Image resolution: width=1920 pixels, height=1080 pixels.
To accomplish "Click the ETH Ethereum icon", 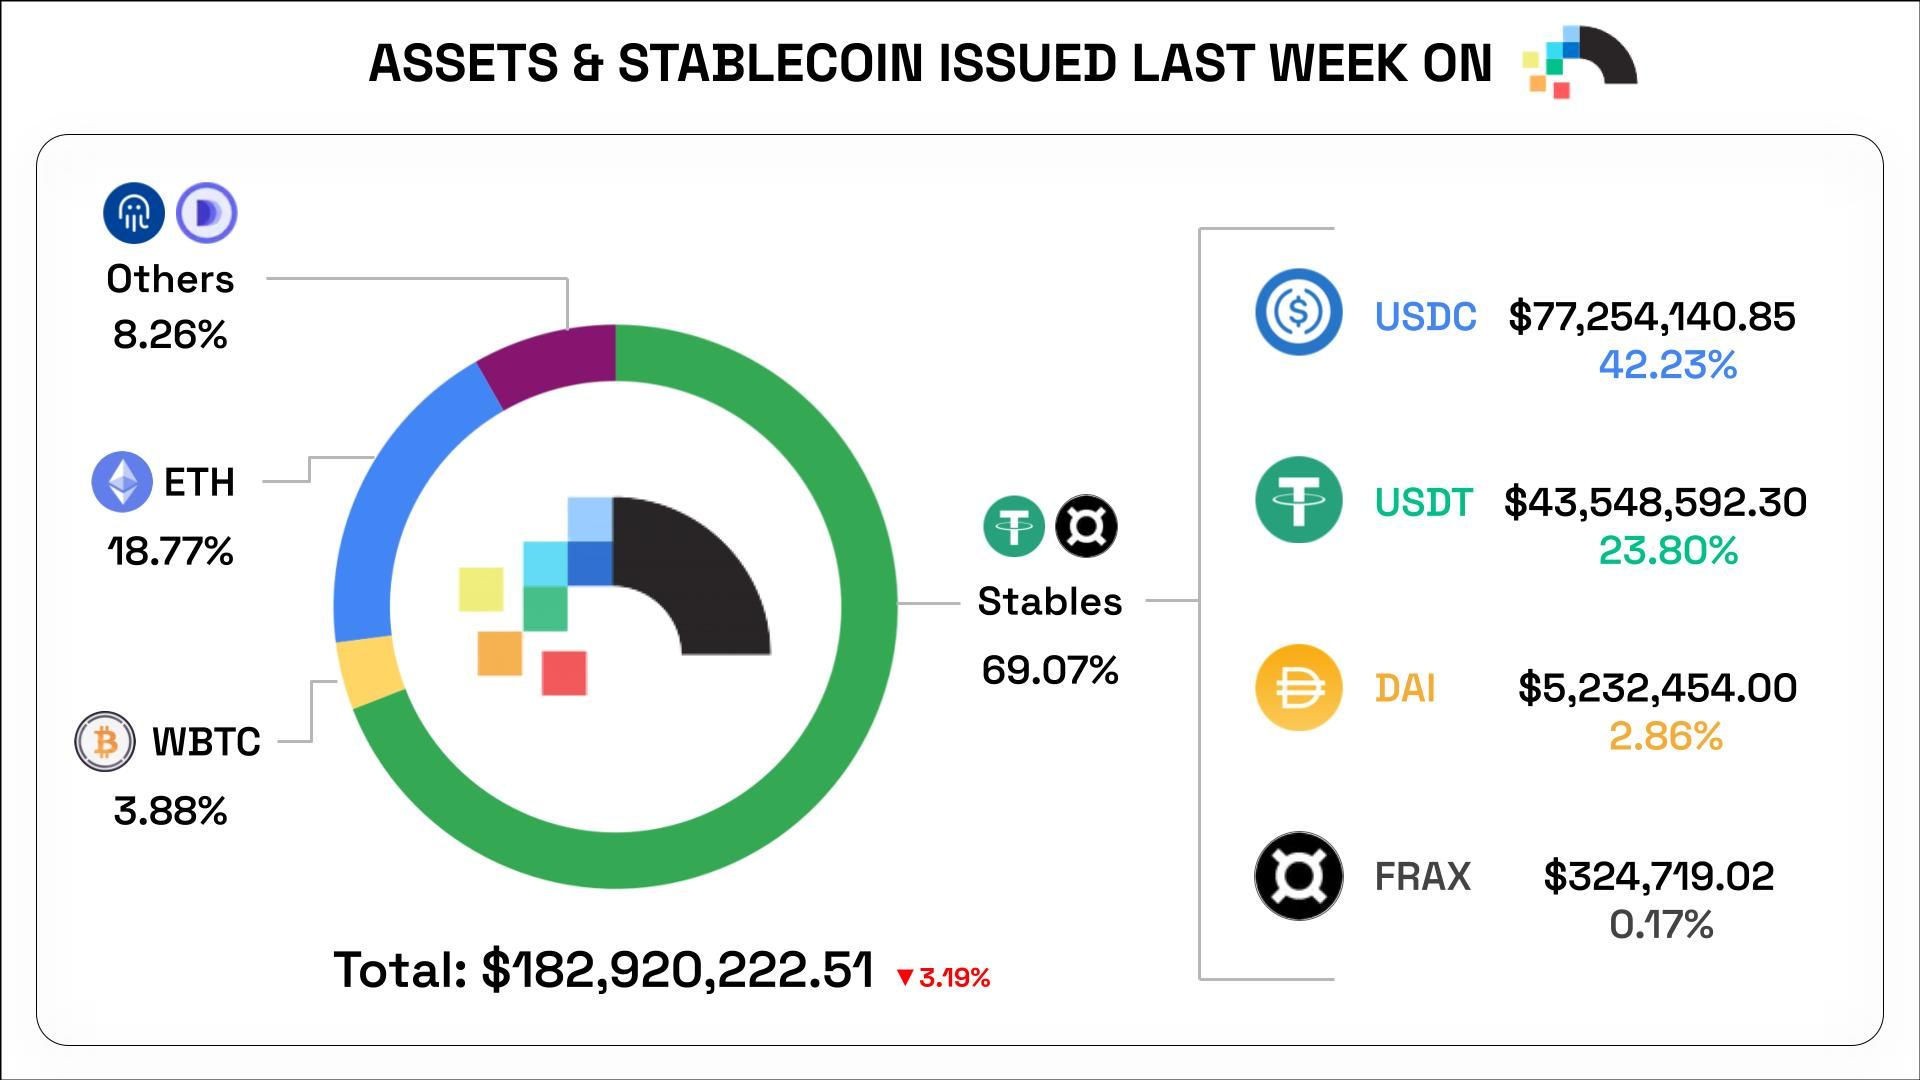I will tap(122, 481).
